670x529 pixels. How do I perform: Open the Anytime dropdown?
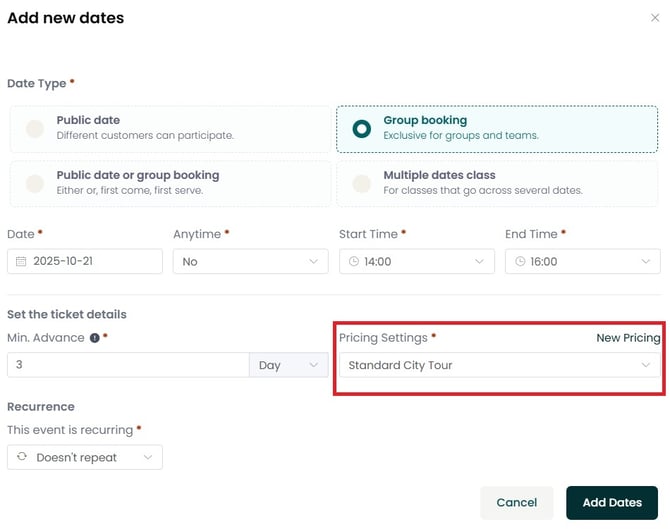250,262
